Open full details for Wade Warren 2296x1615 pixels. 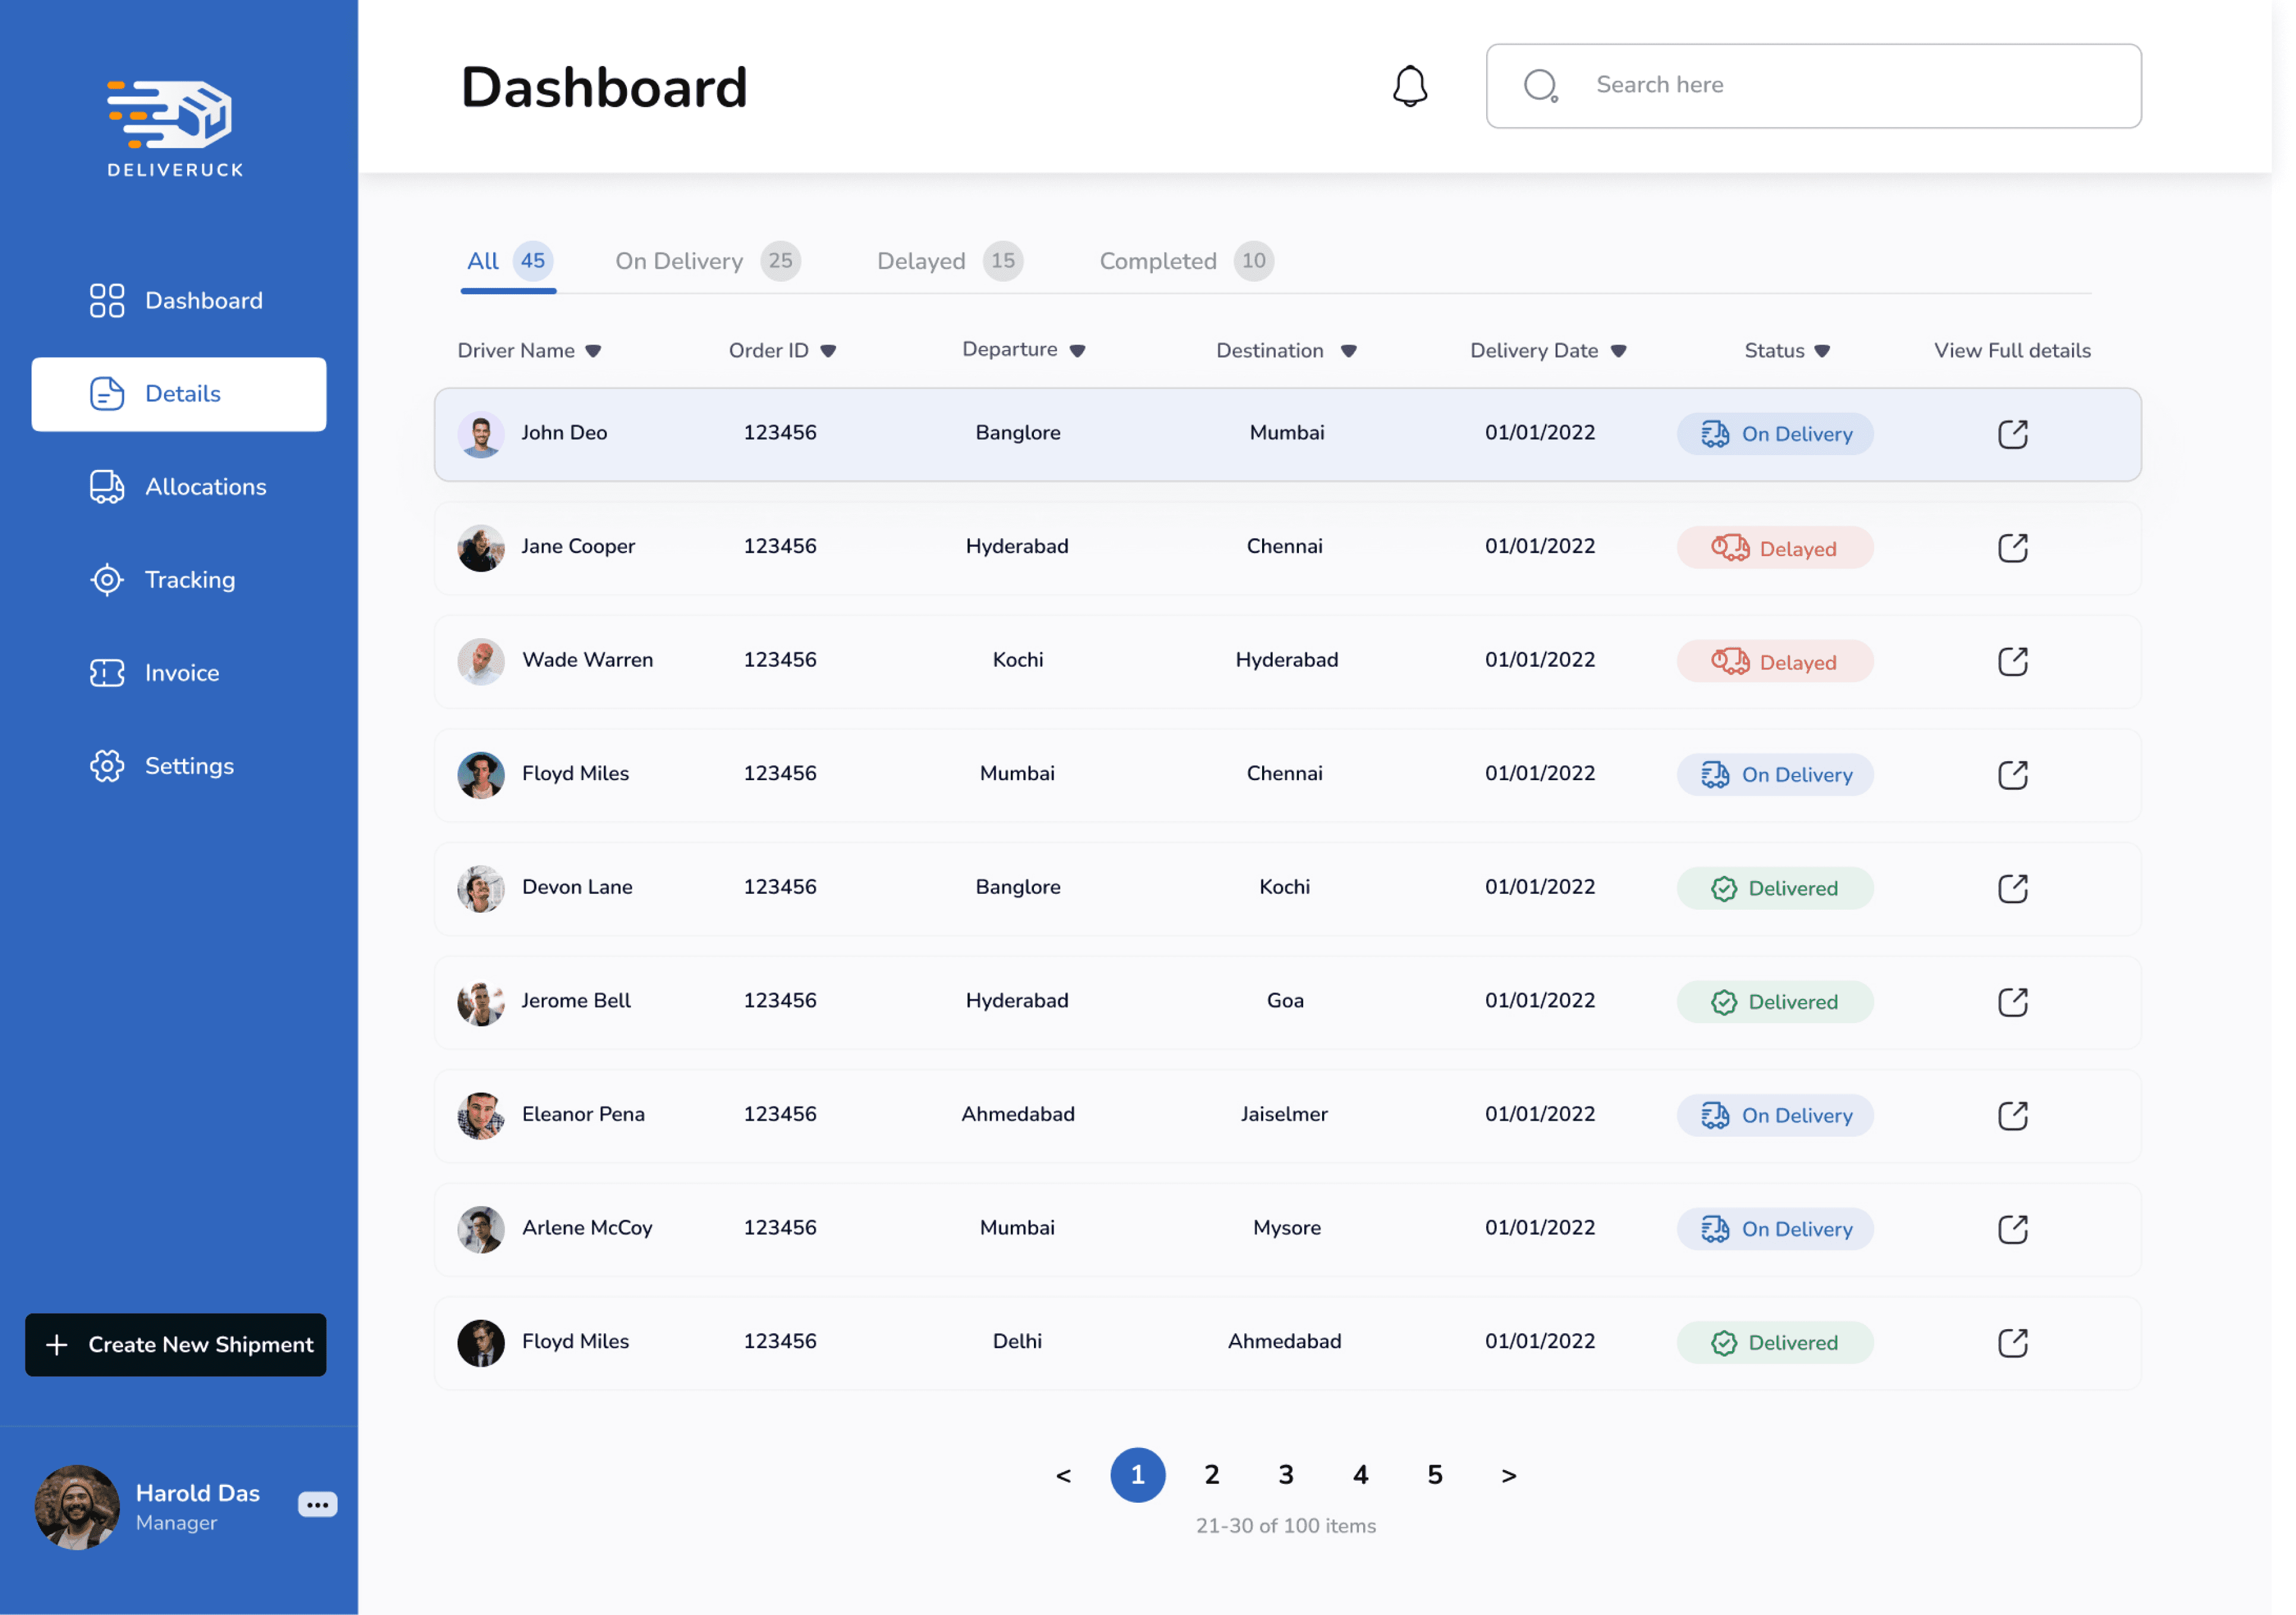coord(2012,661)
